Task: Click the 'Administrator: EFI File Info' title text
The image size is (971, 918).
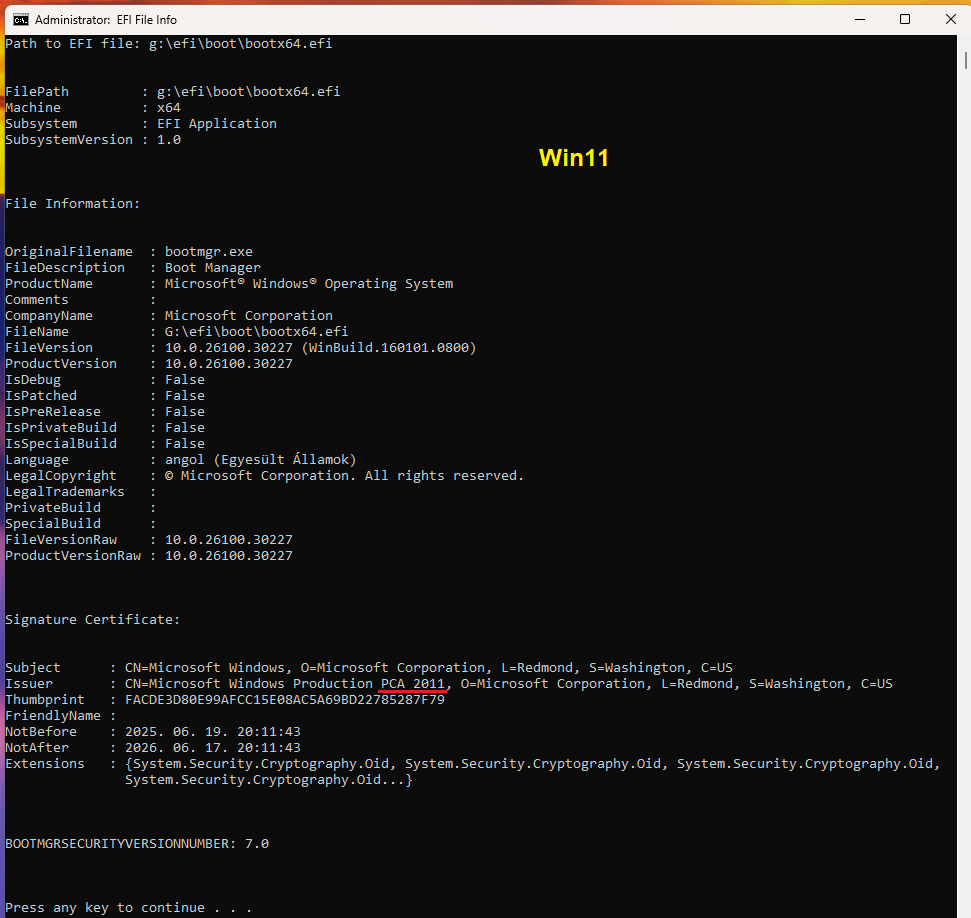Action: coord(106,20)
